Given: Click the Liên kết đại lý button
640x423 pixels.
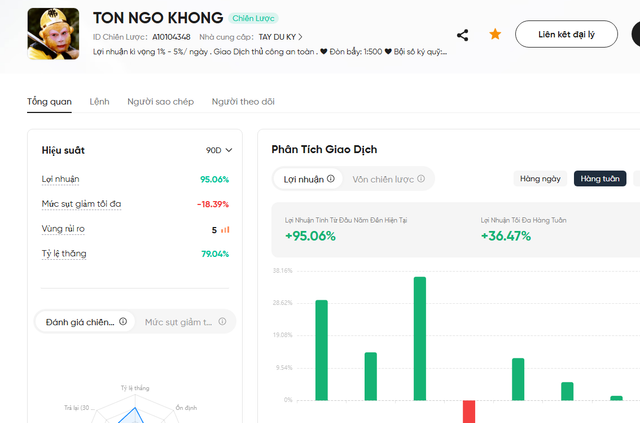Looking at the screenshot, I should pyautogui.click(x=566, y=34).
